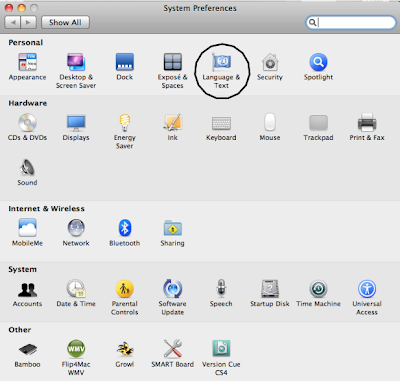Click the Show All button
Screen dimensions: 400x381
(x=65, y=22)
